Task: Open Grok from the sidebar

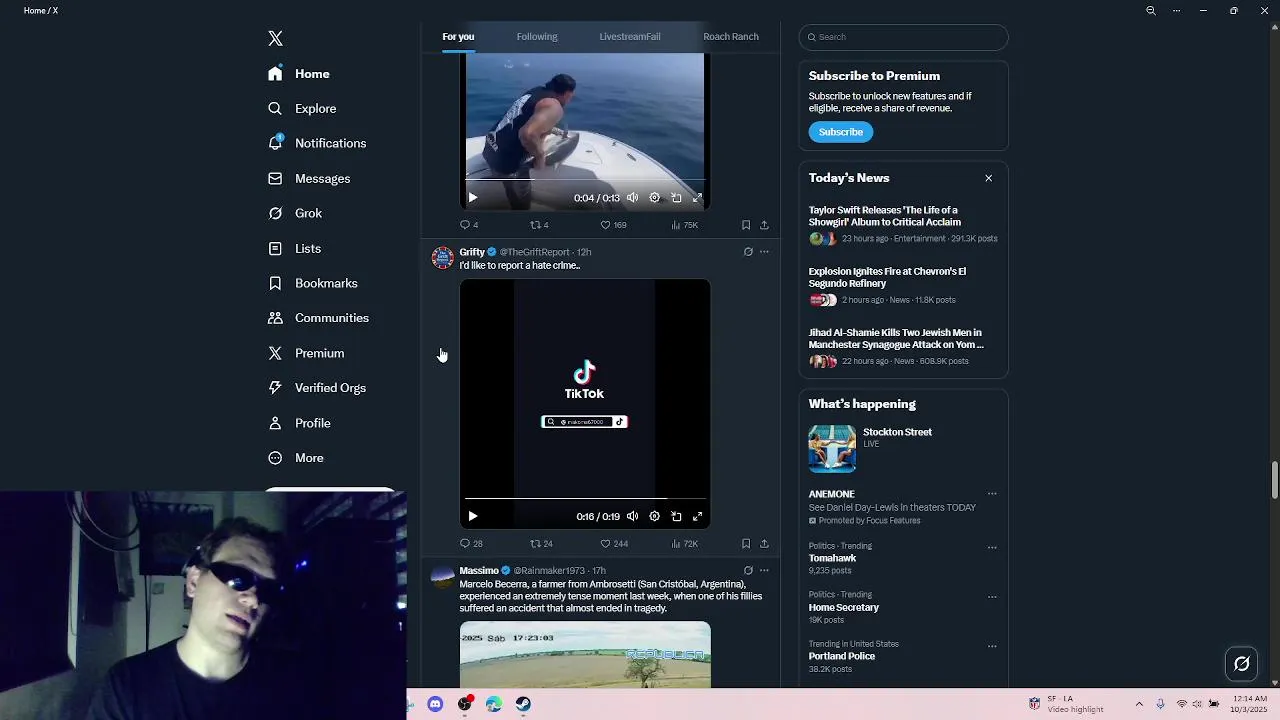Action: (x=295, y=213)
